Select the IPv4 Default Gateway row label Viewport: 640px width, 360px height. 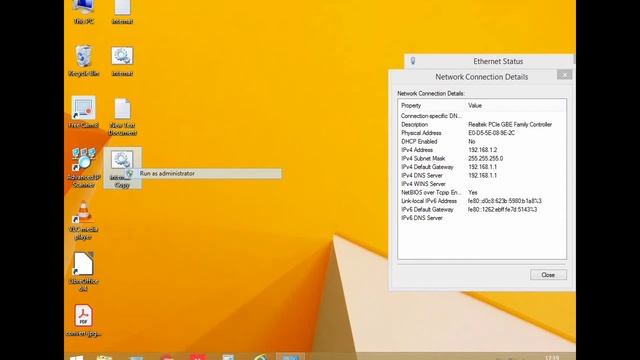pyautogui.click(x=427, y=167)
